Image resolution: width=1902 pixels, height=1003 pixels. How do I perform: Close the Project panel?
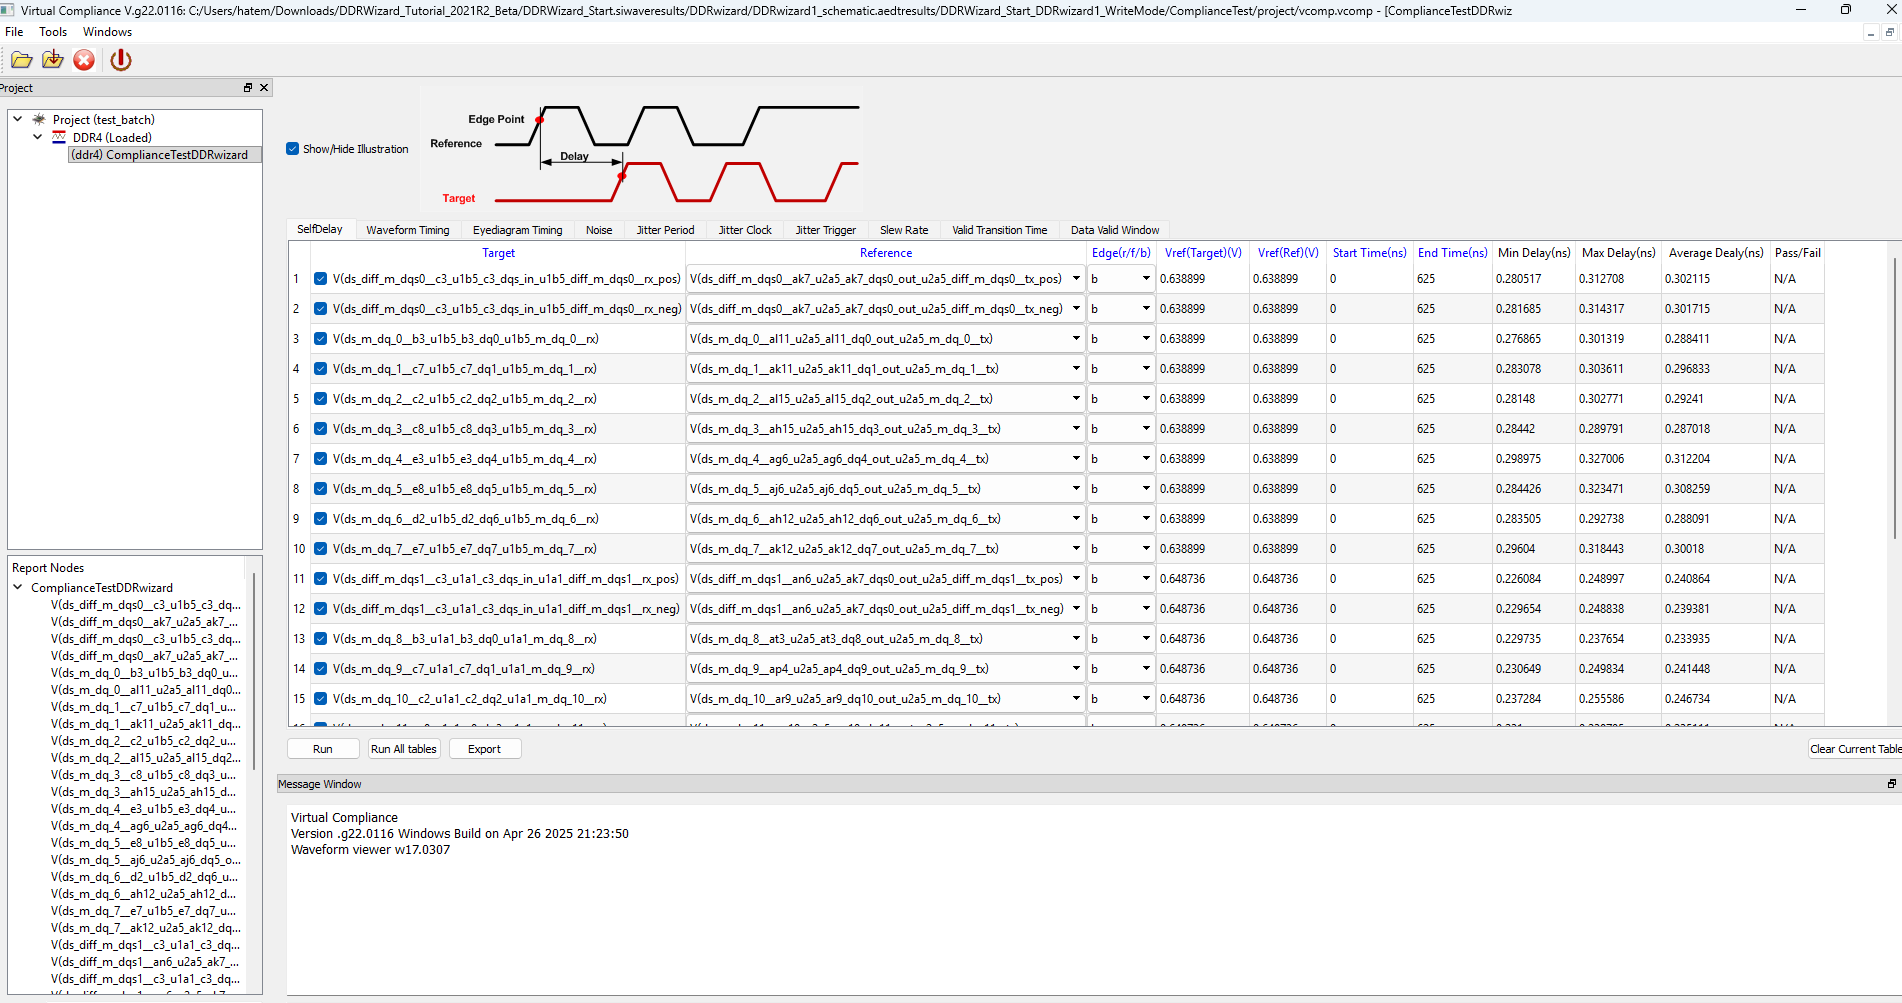point(264,88)
